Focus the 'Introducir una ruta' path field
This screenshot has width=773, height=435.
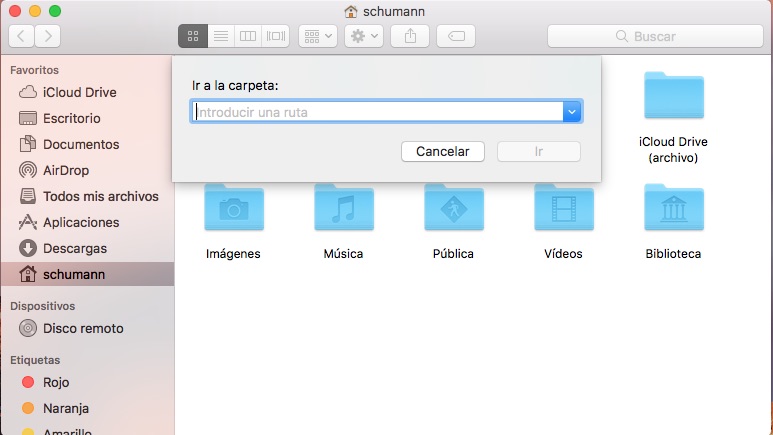377,111
